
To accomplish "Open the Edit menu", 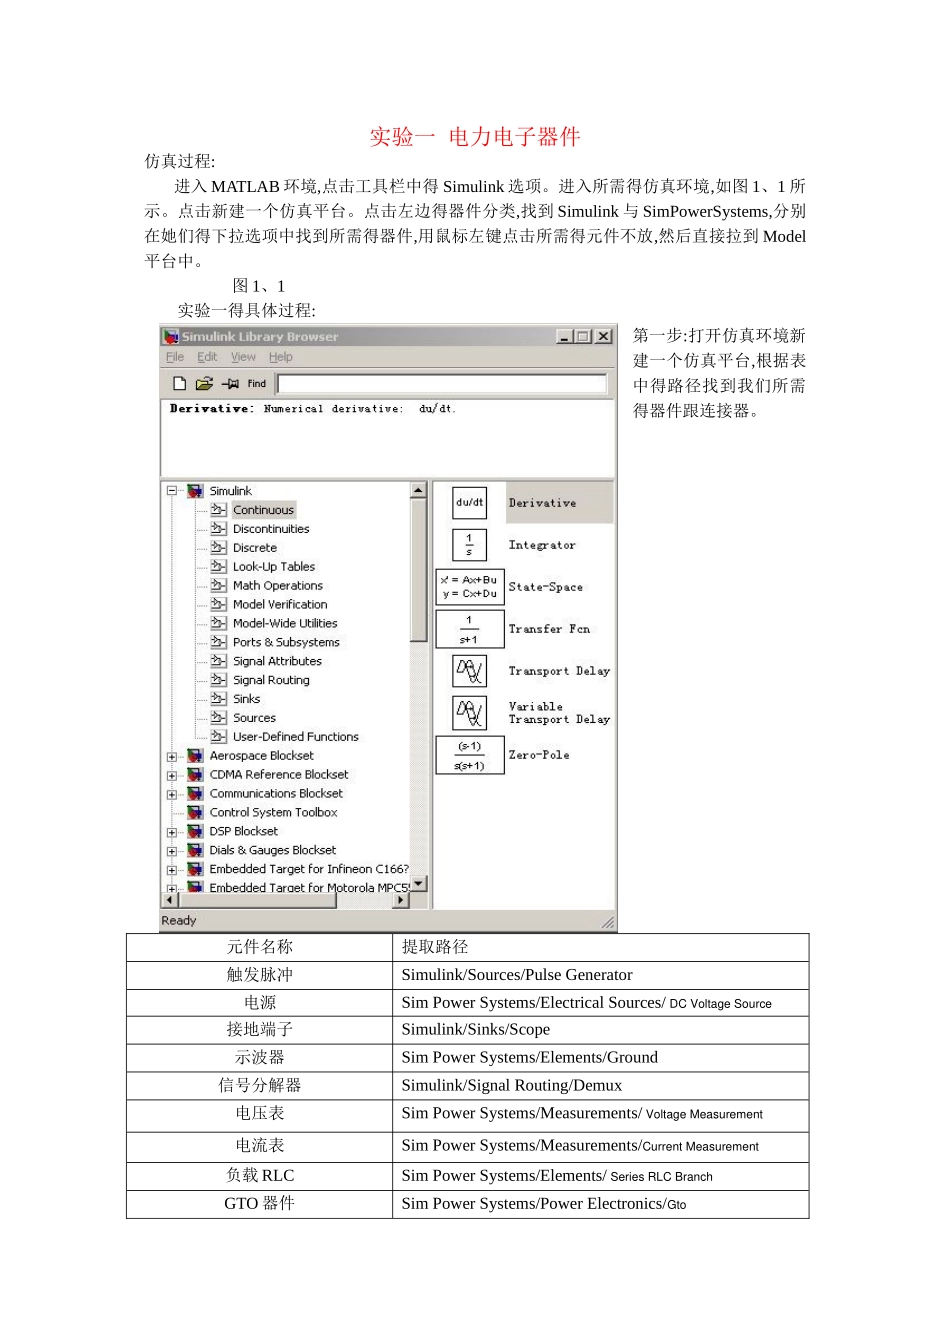I will click(x=207, y=357).
